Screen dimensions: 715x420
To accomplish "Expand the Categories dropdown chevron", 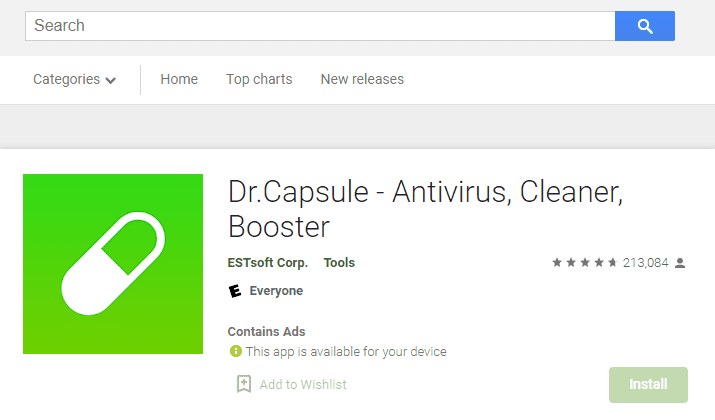I will tap(110, 81).
